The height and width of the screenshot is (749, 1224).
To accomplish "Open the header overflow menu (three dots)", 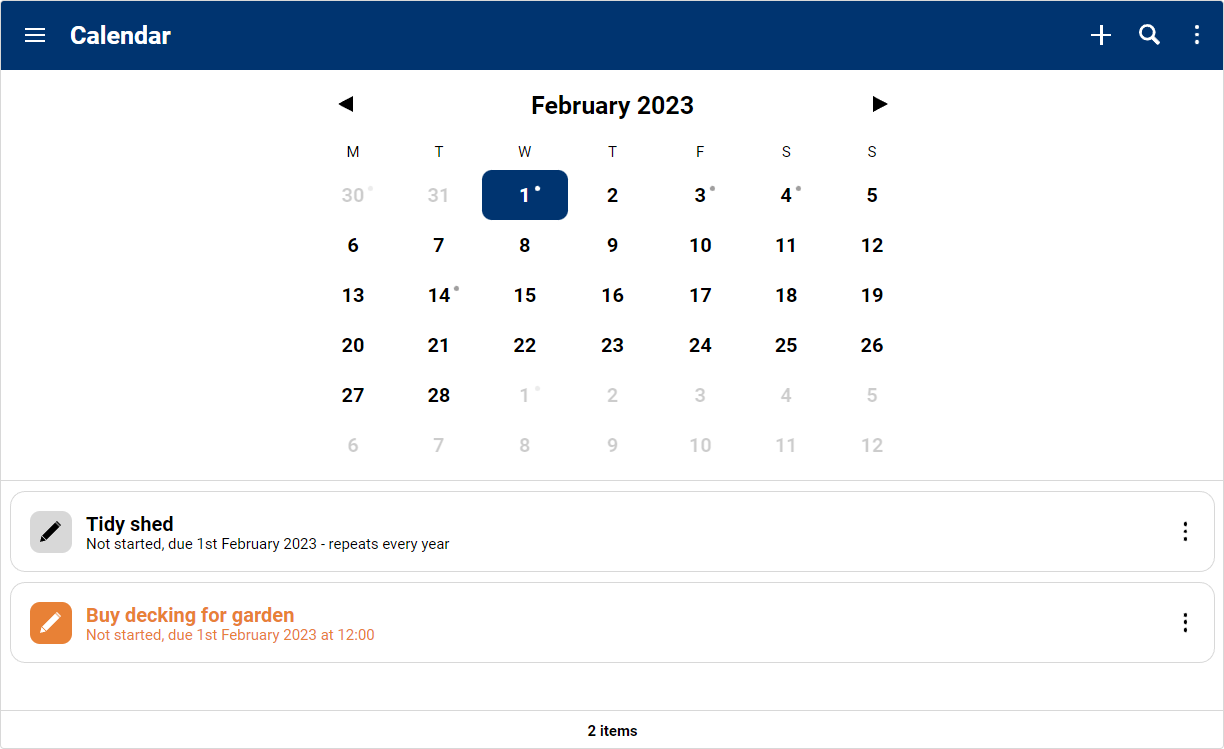I will click(1197, 36).
